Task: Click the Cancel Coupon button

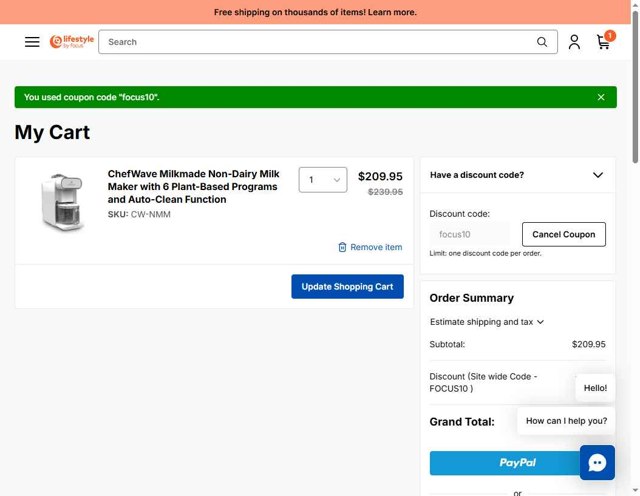Action: (x=564, y=234)
